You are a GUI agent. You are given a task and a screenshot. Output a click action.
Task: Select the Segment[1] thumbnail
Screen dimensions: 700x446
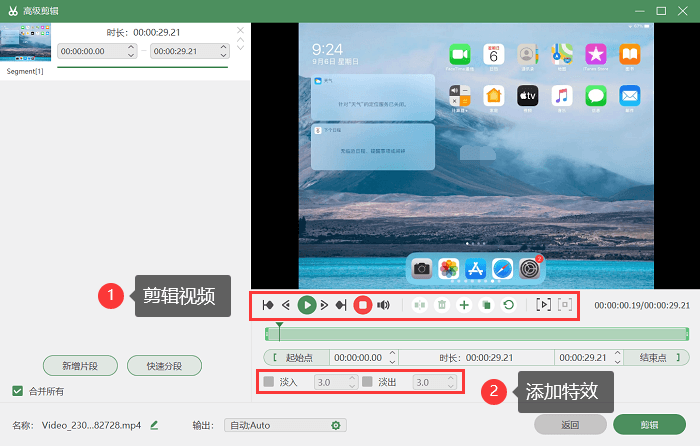(25, 42)
